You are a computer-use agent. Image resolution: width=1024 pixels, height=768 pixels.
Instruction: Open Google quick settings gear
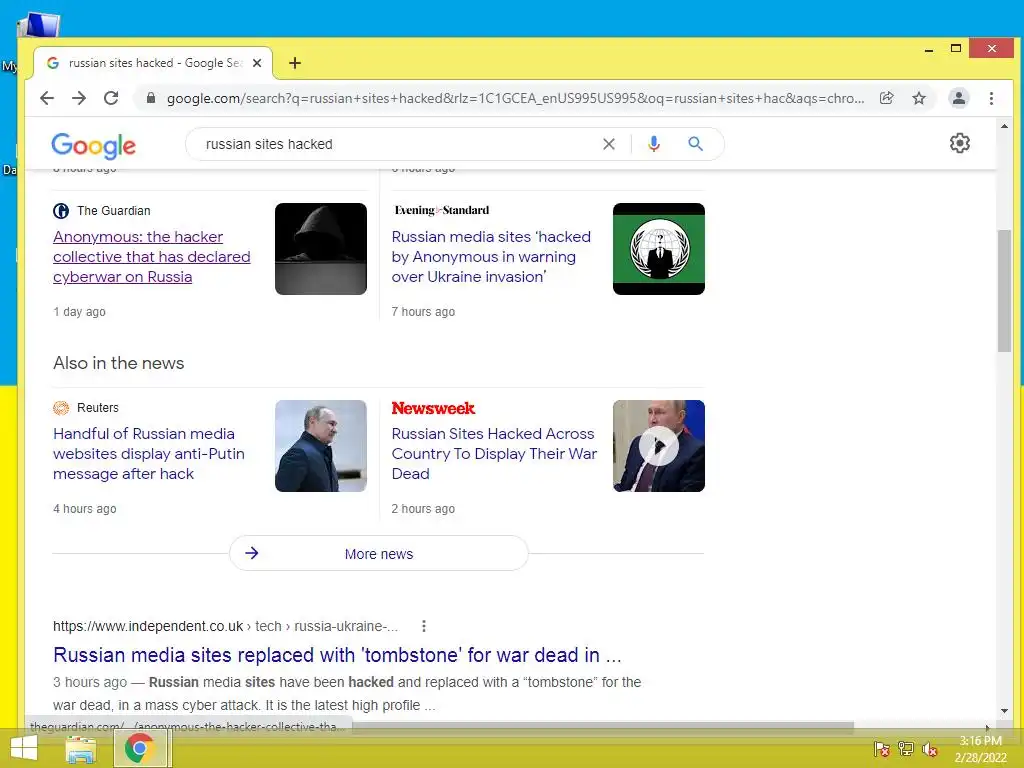pyautogui.click(x=959, y=143)
